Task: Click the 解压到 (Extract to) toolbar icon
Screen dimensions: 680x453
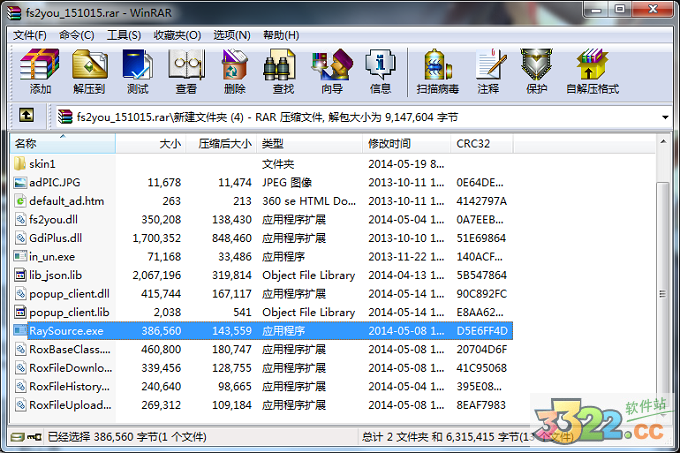Action: click(89, 65)
